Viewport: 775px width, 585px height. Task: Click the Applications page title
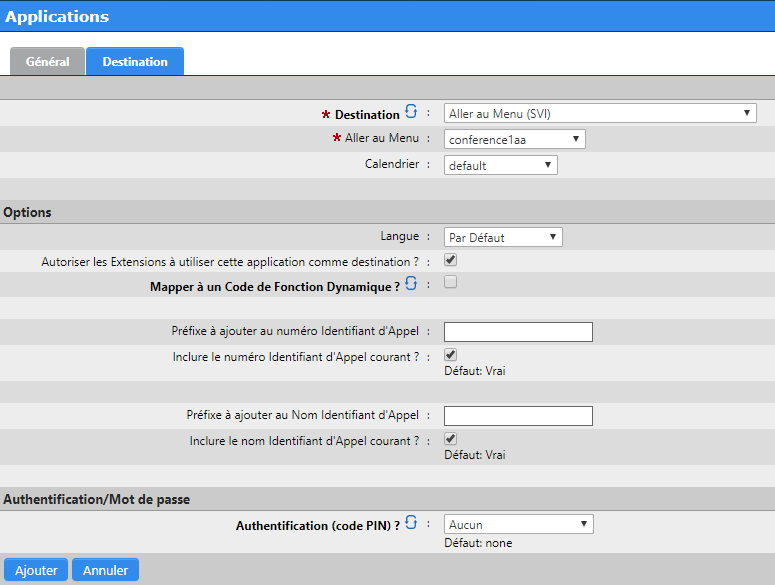(57, 16)
